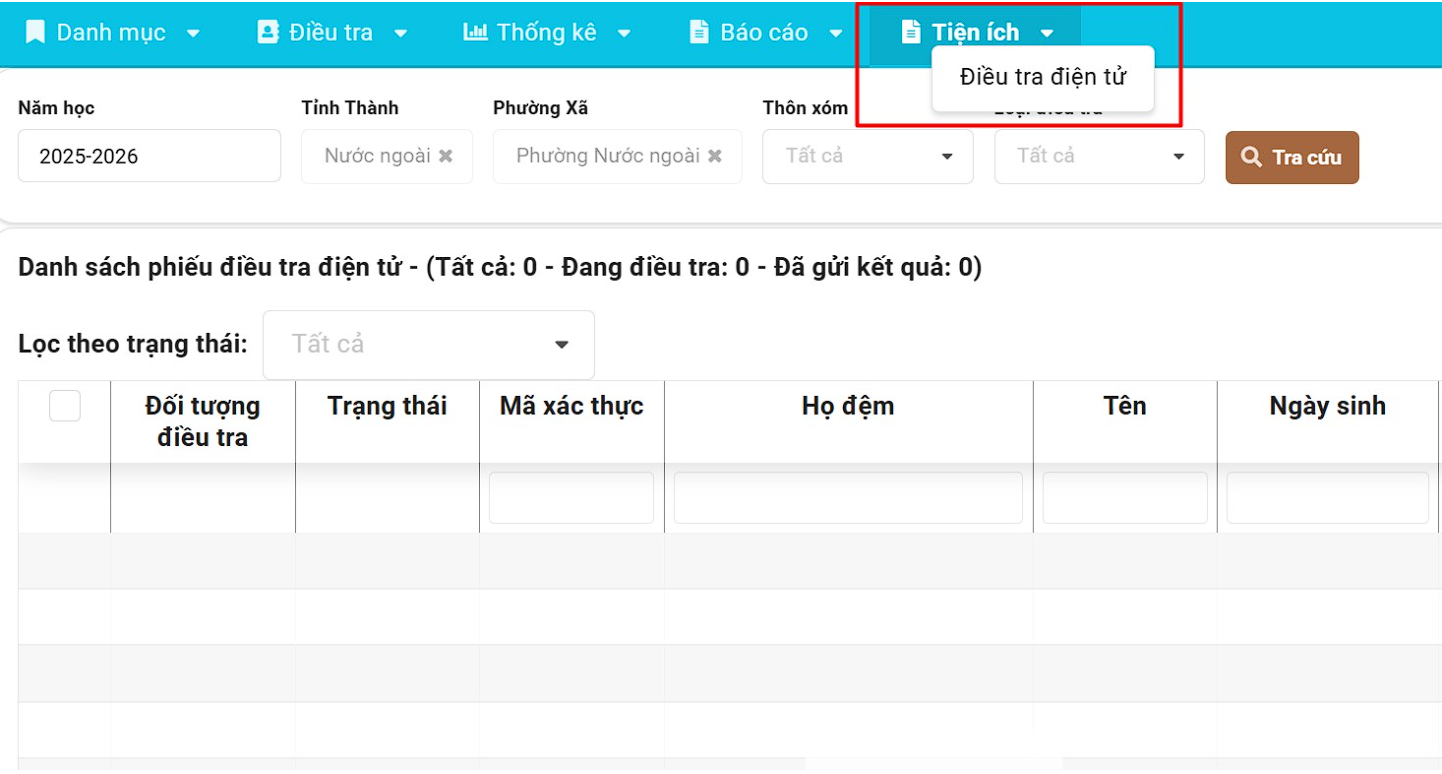The height and width of the screenshot is (774, 1442).
Task: Open the Thống kê menu
Action: pyautogui.click(x=547, y=32)
